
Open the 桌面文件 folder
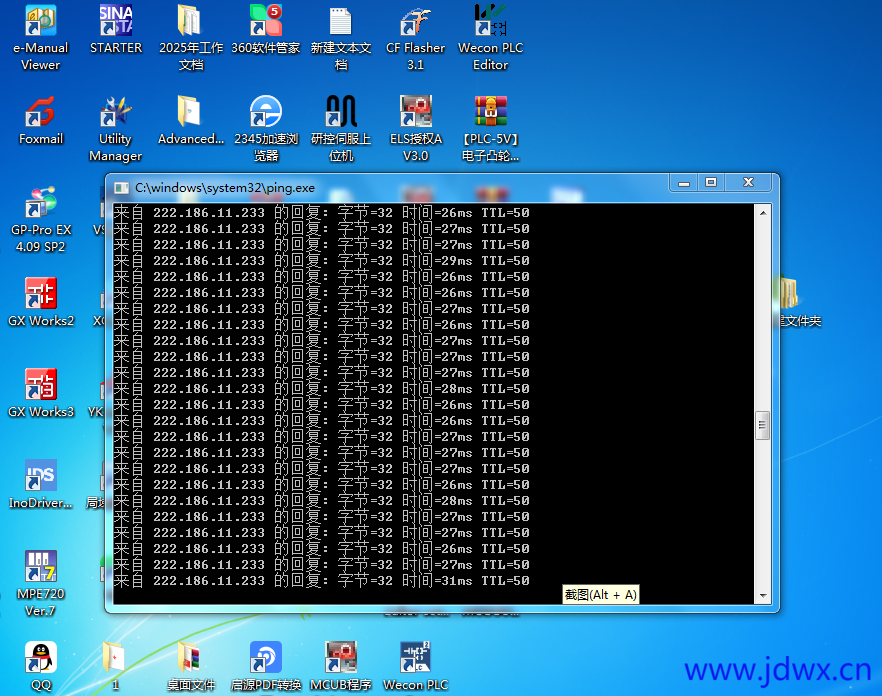pos(191,666)
